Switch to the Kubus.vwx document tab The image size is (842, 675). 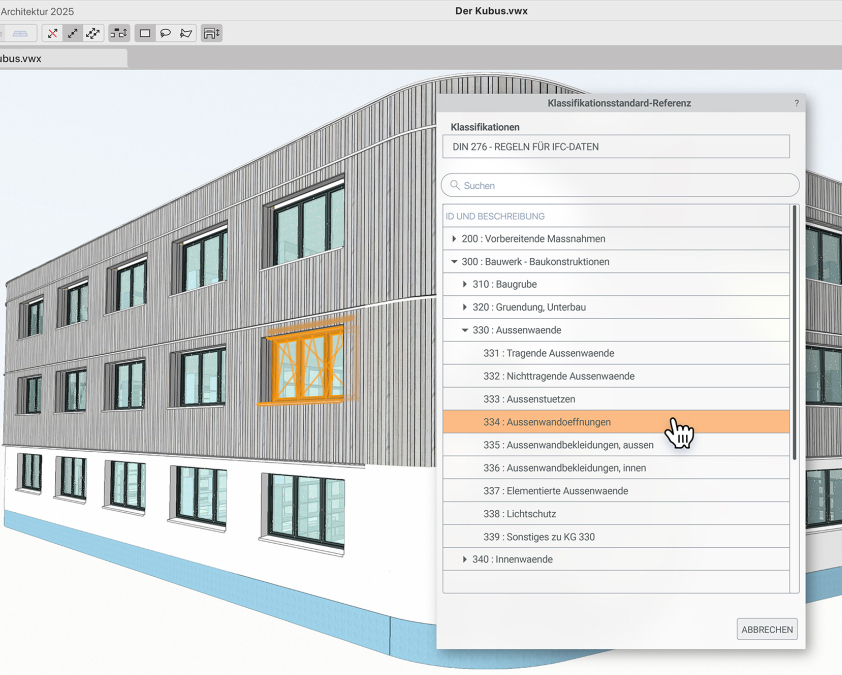click(x=62, y=59)
